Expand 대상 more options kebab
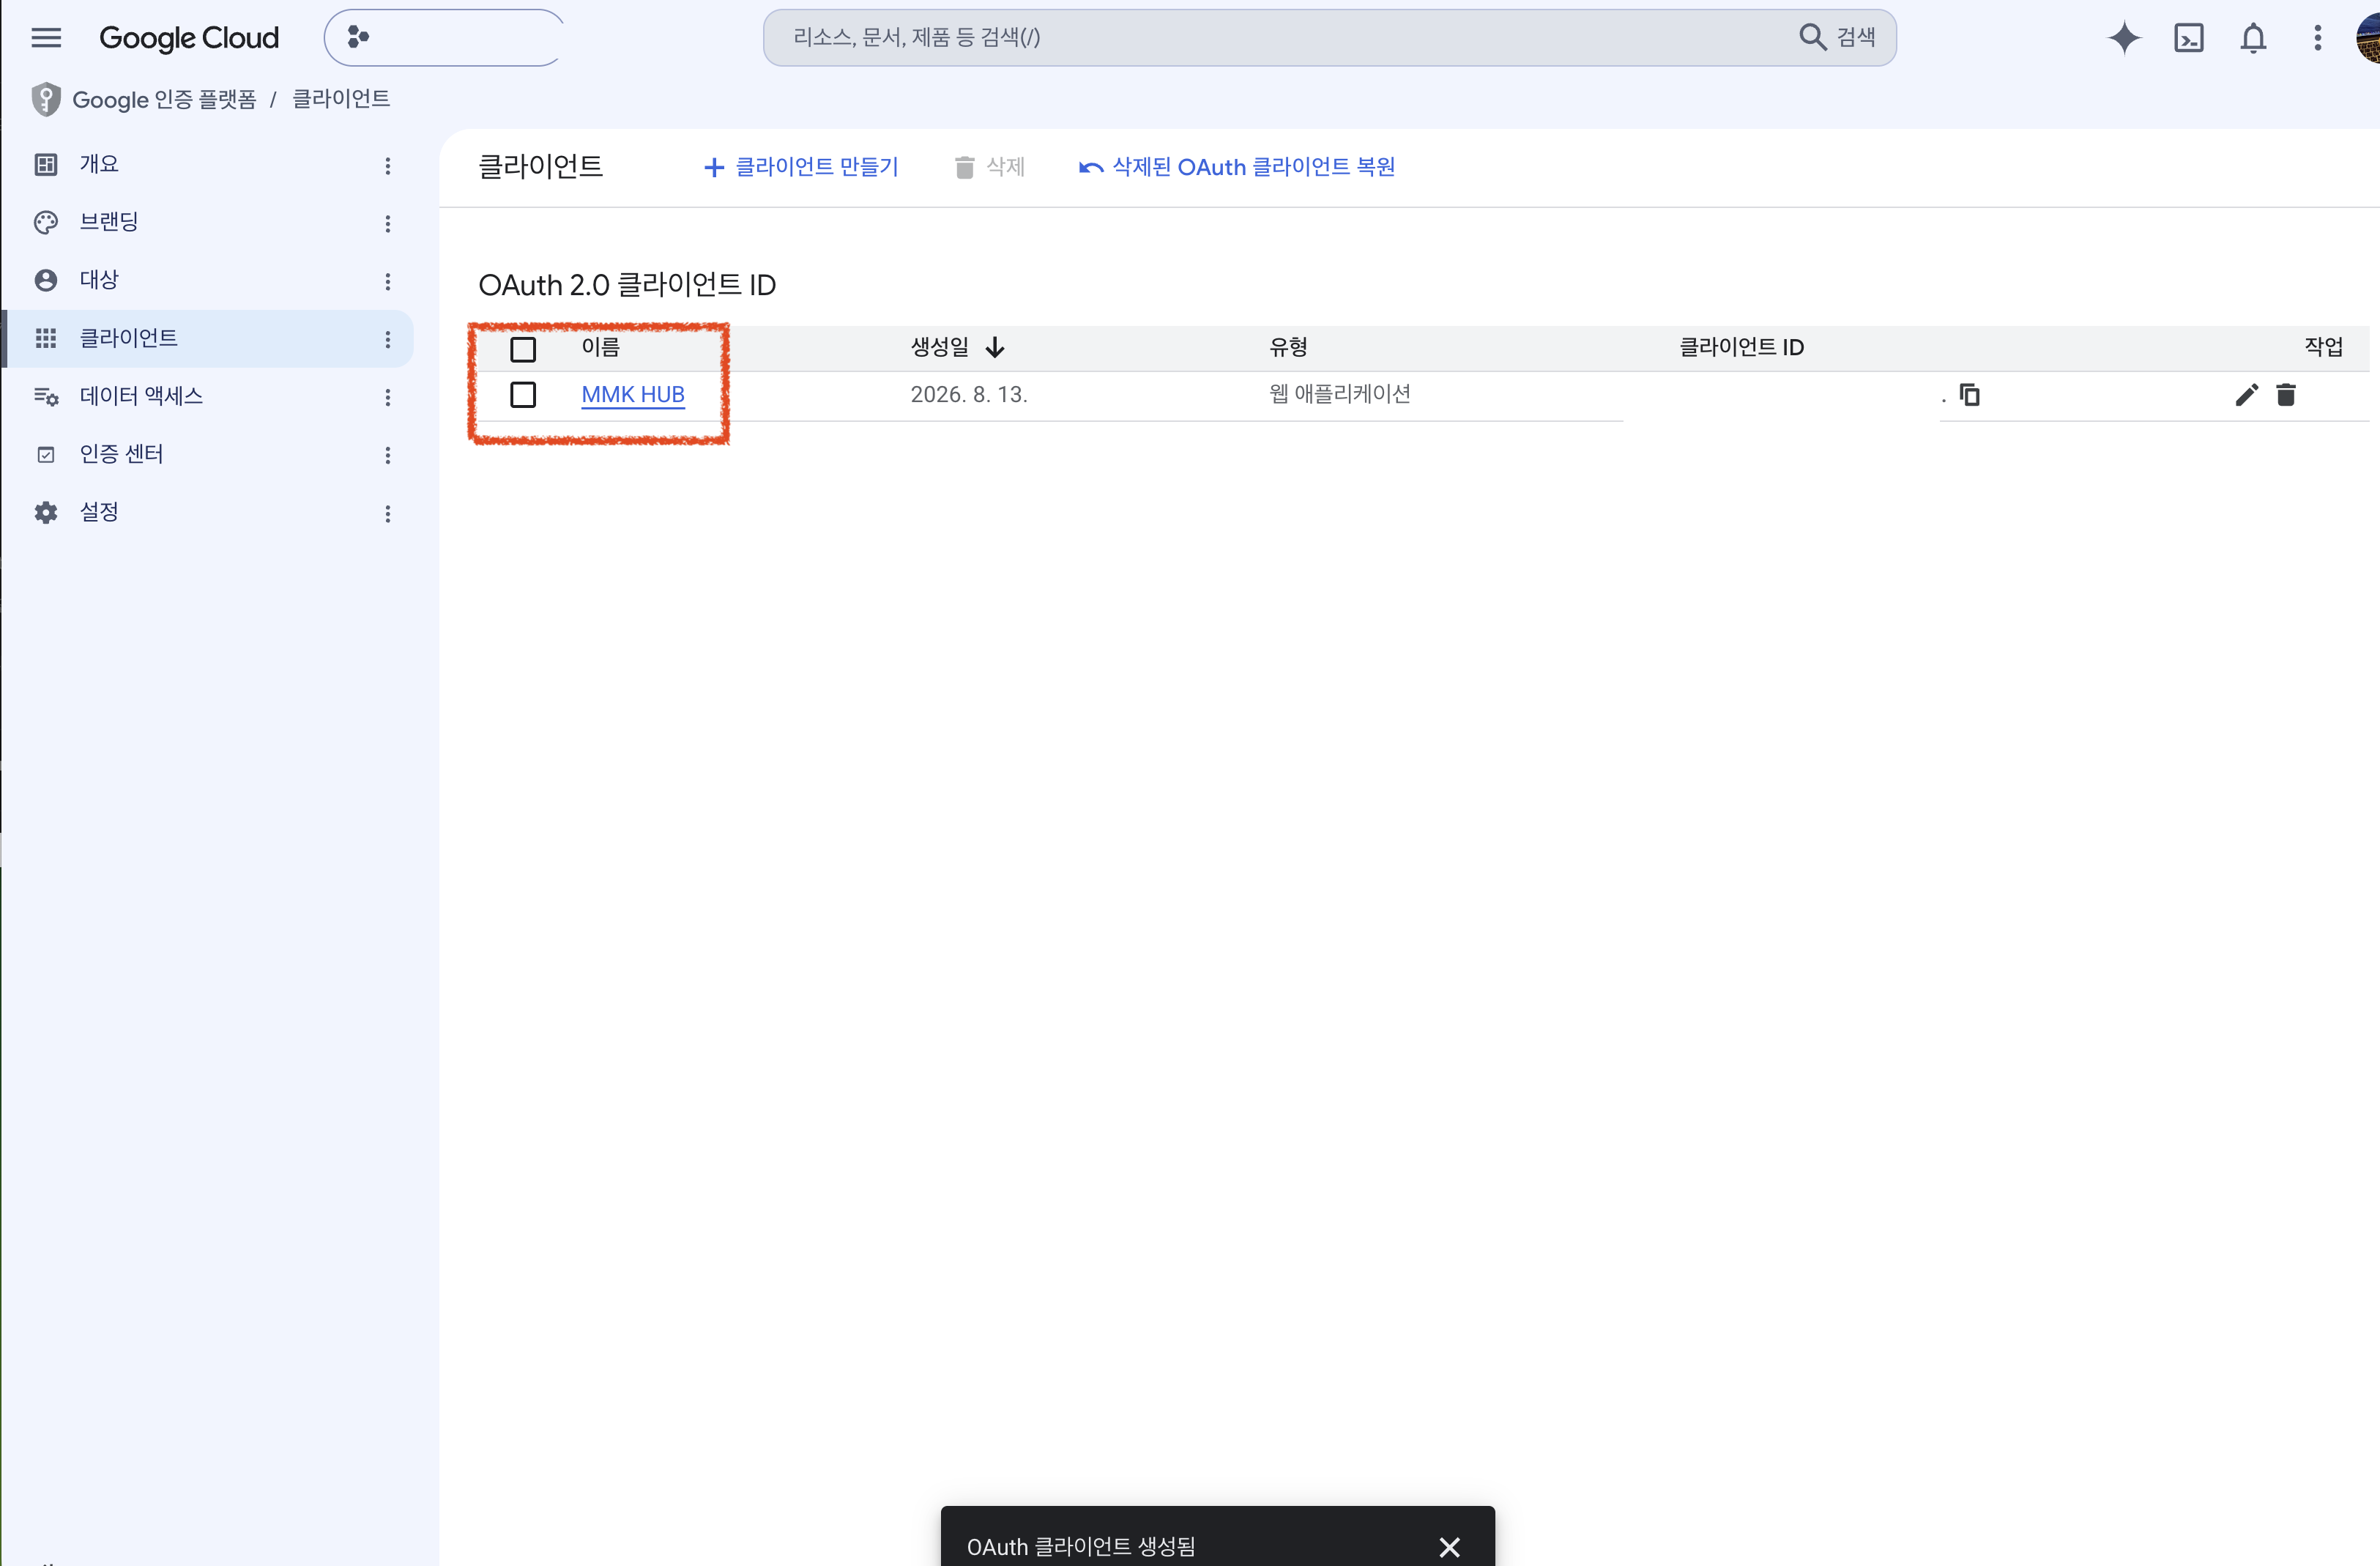 [x=388, y=282]
